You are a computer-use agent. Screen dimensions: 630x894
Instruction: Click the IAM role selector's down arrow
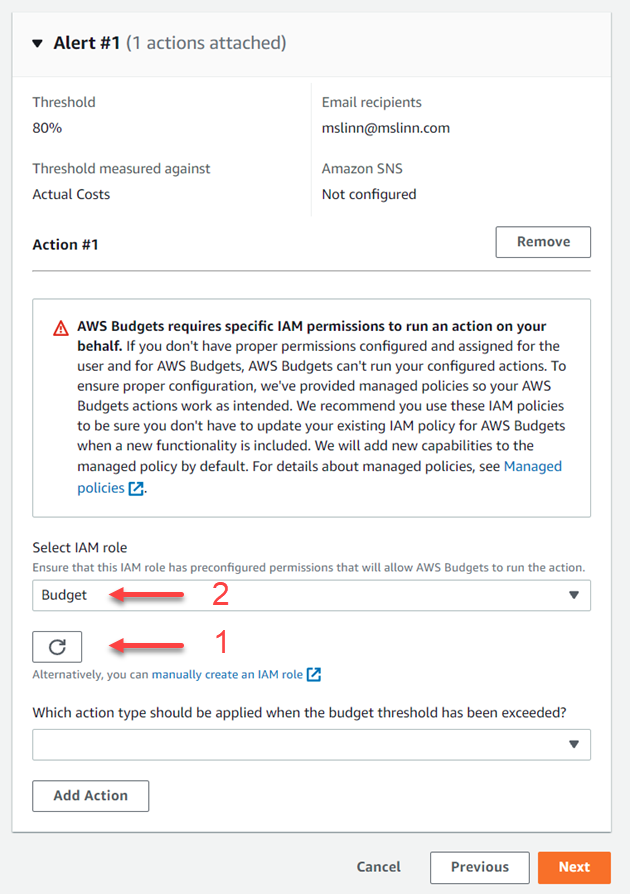pyautogui.click(x=573, y=595)
